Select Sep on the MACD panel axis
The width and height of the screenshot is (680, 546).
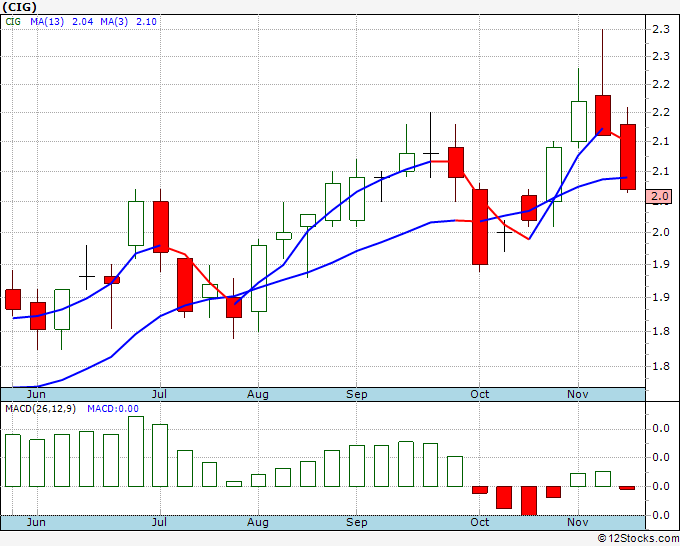click(356, 522)
